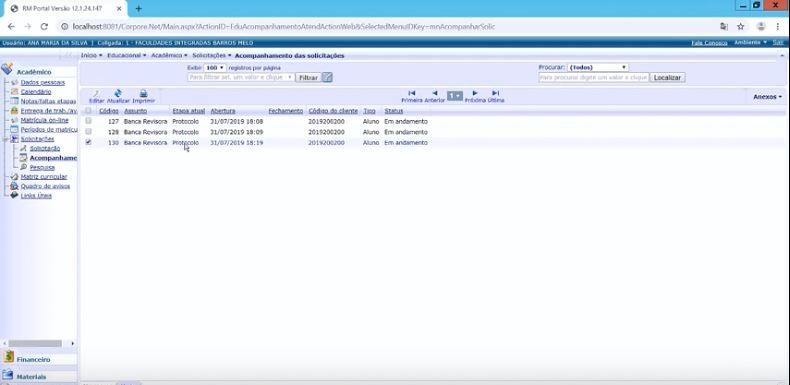Click the Procurar search input field

594,78
